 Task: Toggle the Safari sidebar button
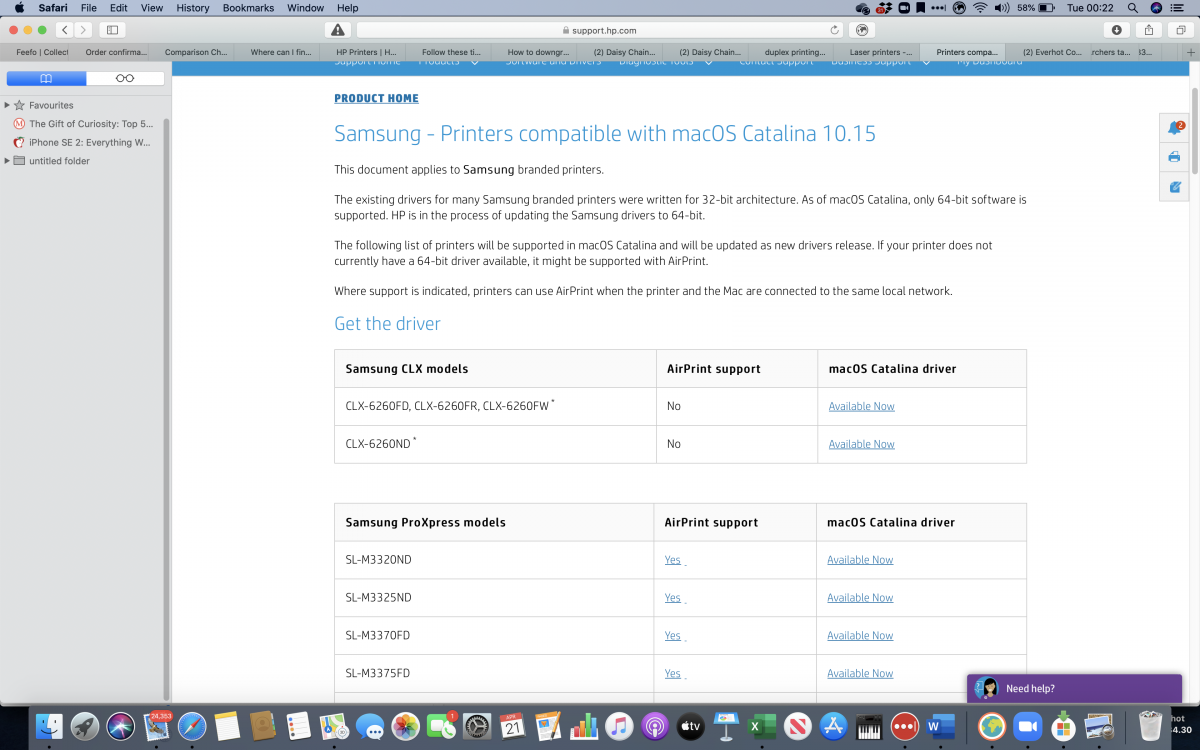(112, 30)
